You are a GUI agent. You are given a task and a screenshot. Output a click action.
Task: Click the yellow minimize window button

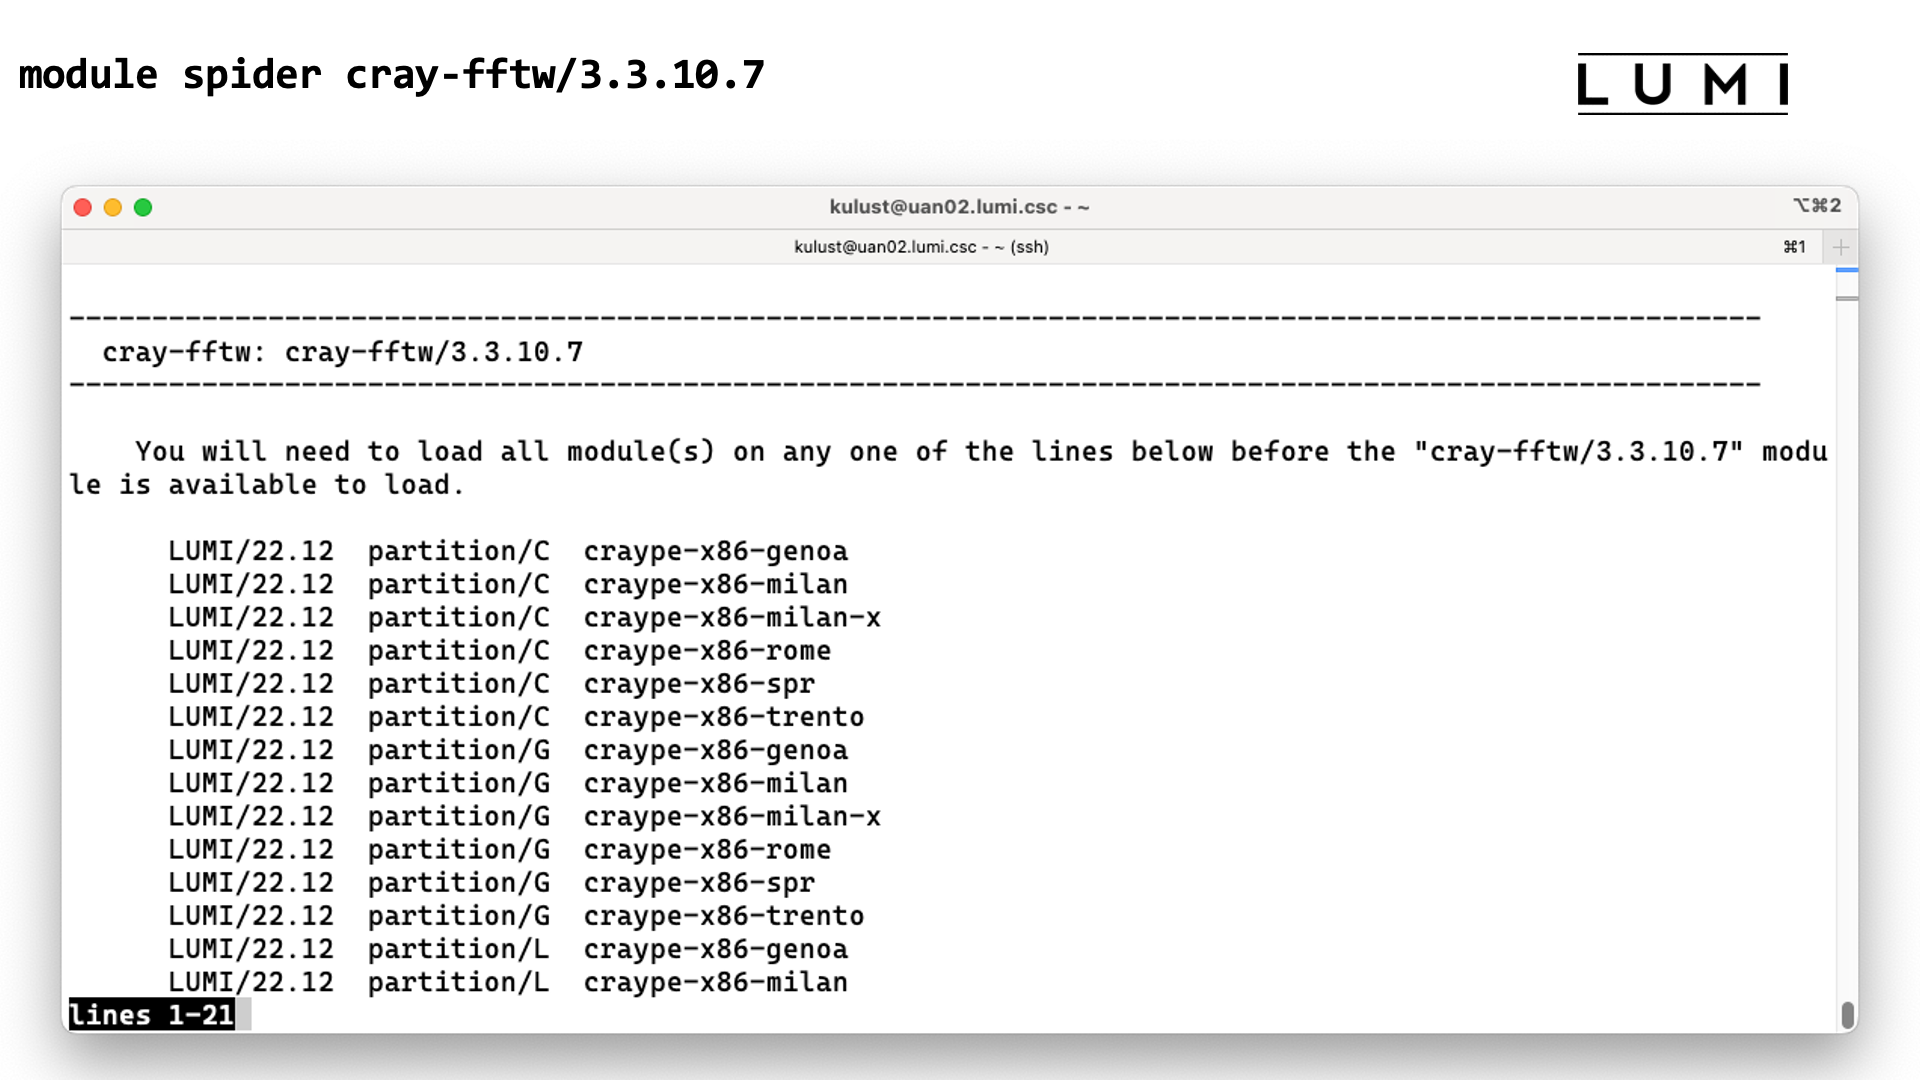coord(113,207)
